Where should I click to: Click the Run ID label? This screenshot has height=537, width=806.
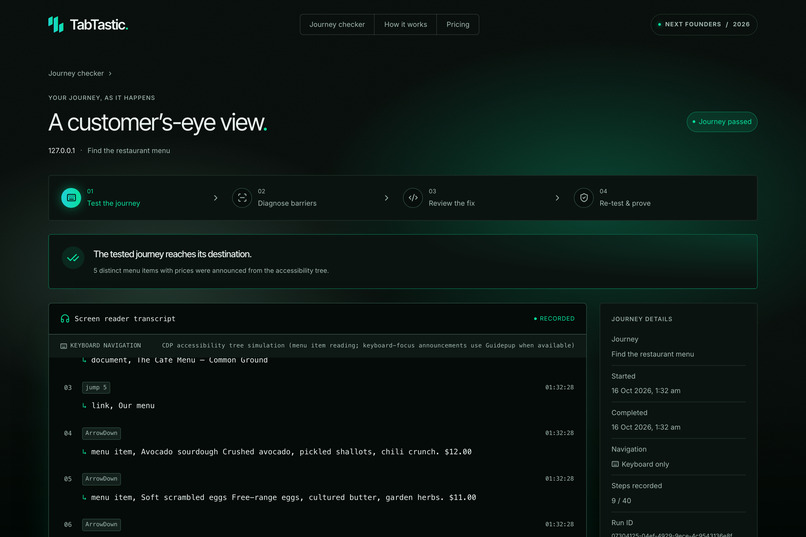point(622,523)
